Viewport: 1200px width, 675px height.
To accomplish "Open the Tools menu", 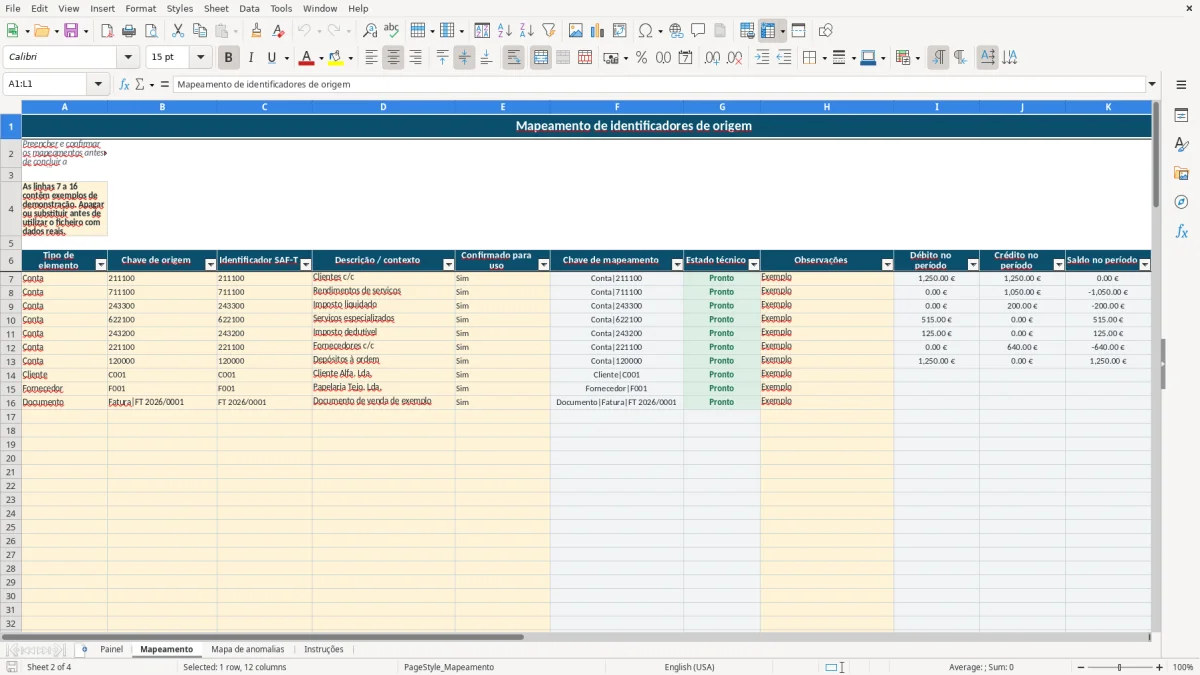I will pyautogui.click(x=281, y=8).
